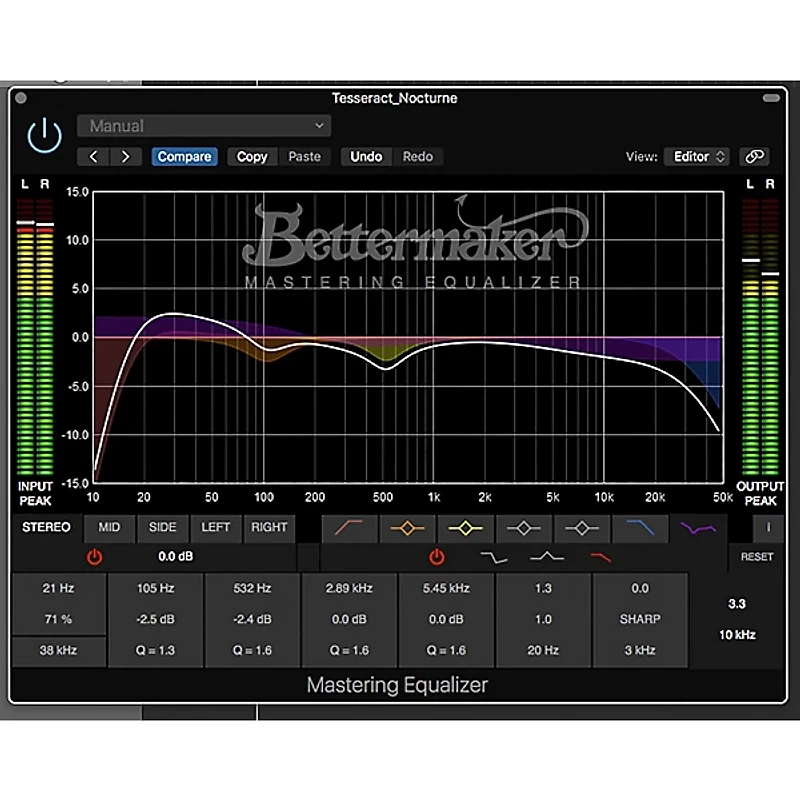Open the Manual preset dropdown
The width and height of the screenshot is (800, 800).
point(204,126)
